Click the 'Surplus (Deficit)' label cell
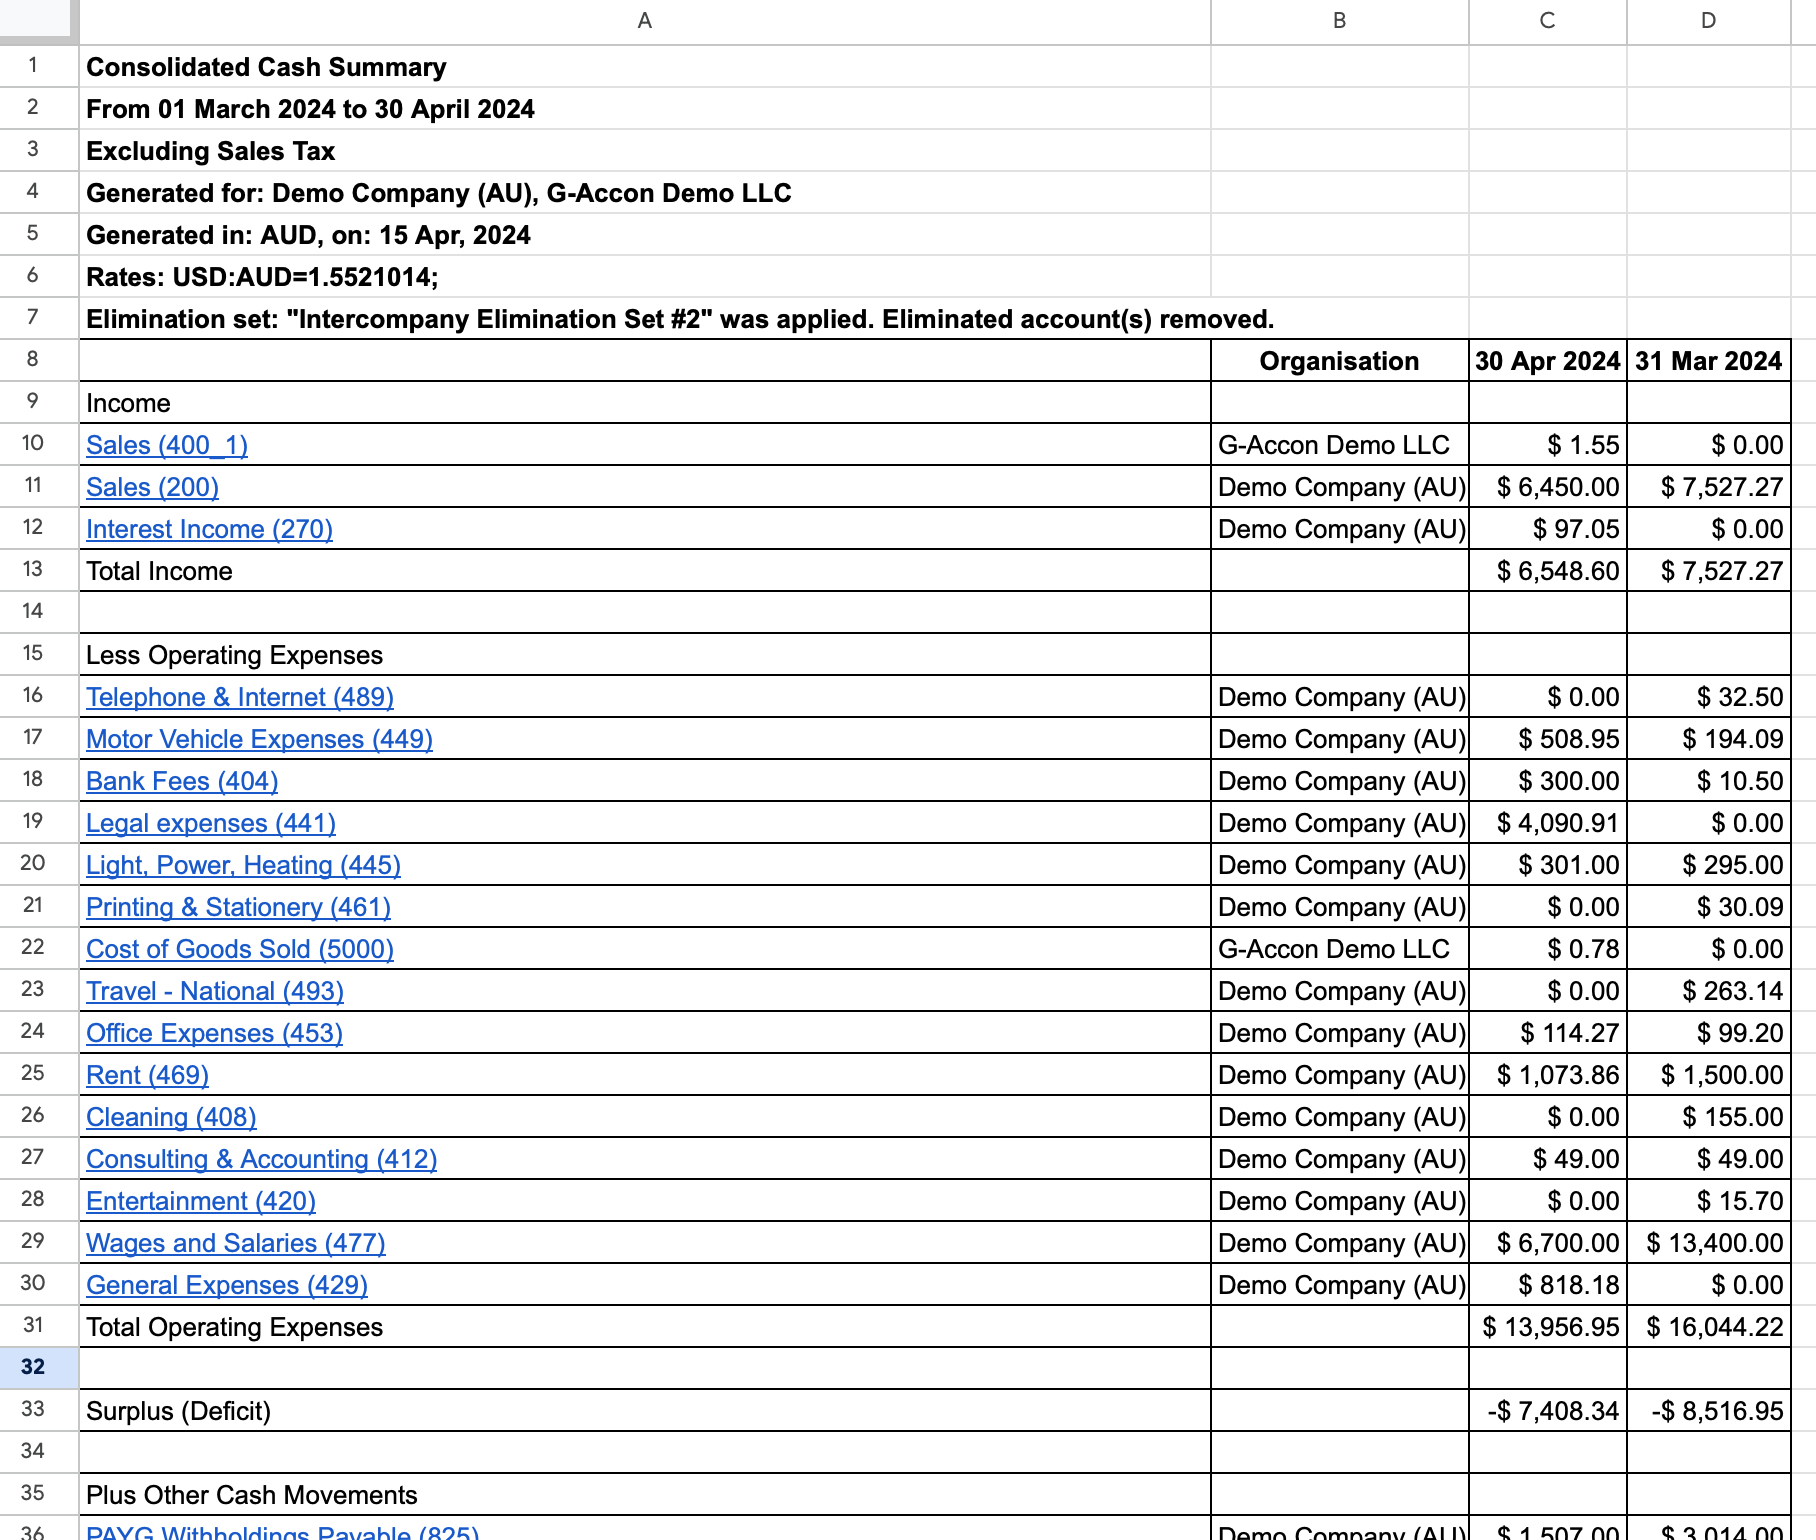Viewport: 1816px width, 1540px height. (x=645, y=1411)
